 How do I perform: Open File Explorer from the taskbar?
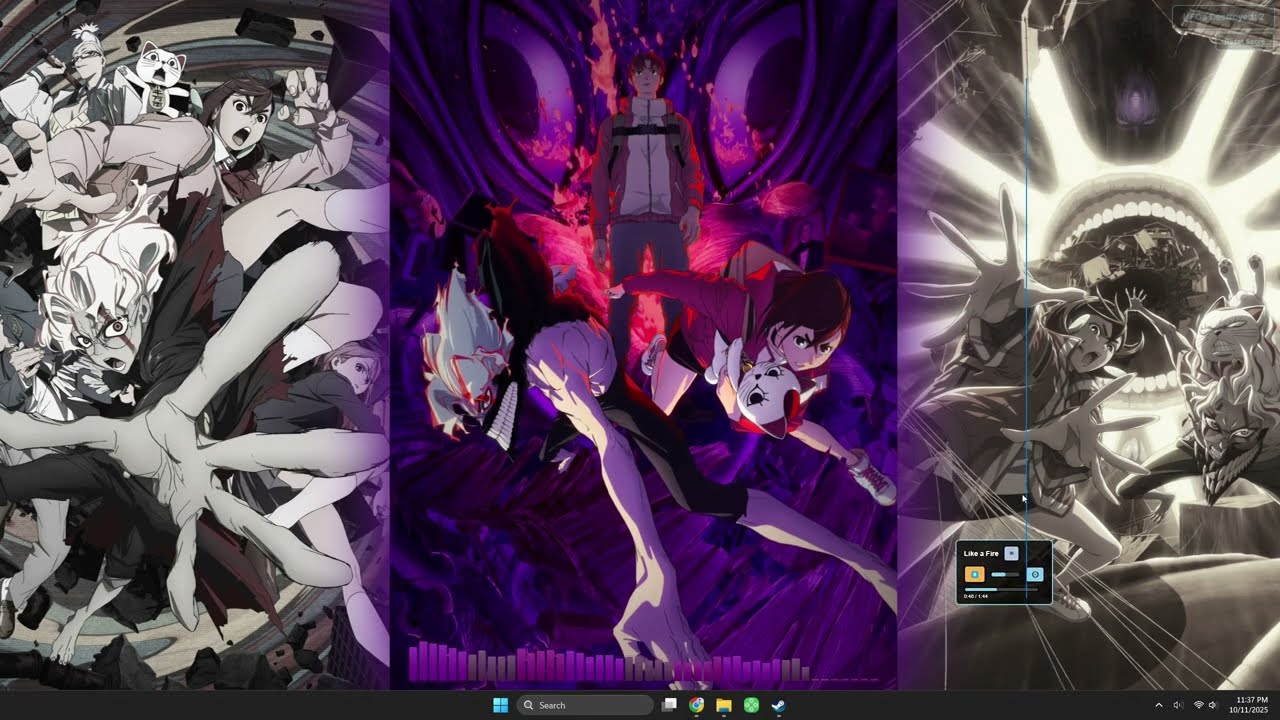[x=723, y=705]
